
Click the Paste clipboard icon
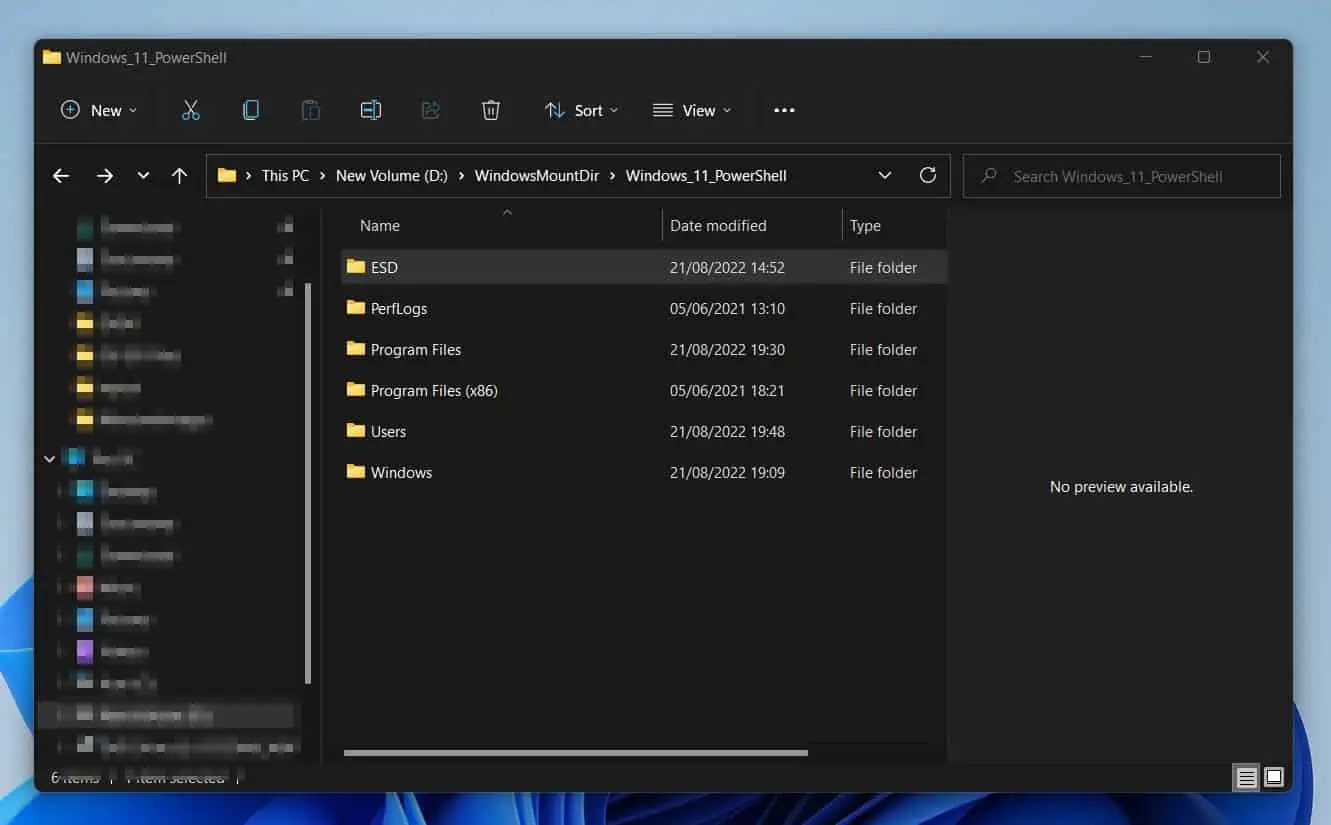(x=311, y=110)
